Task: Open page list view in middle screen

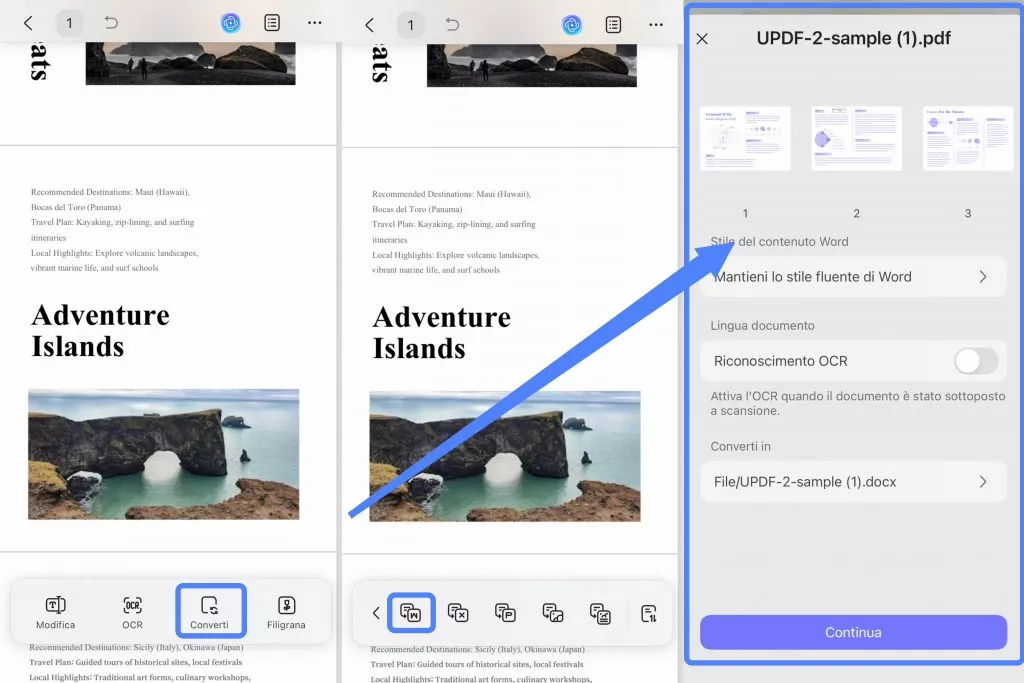Action: click(613, 25)
